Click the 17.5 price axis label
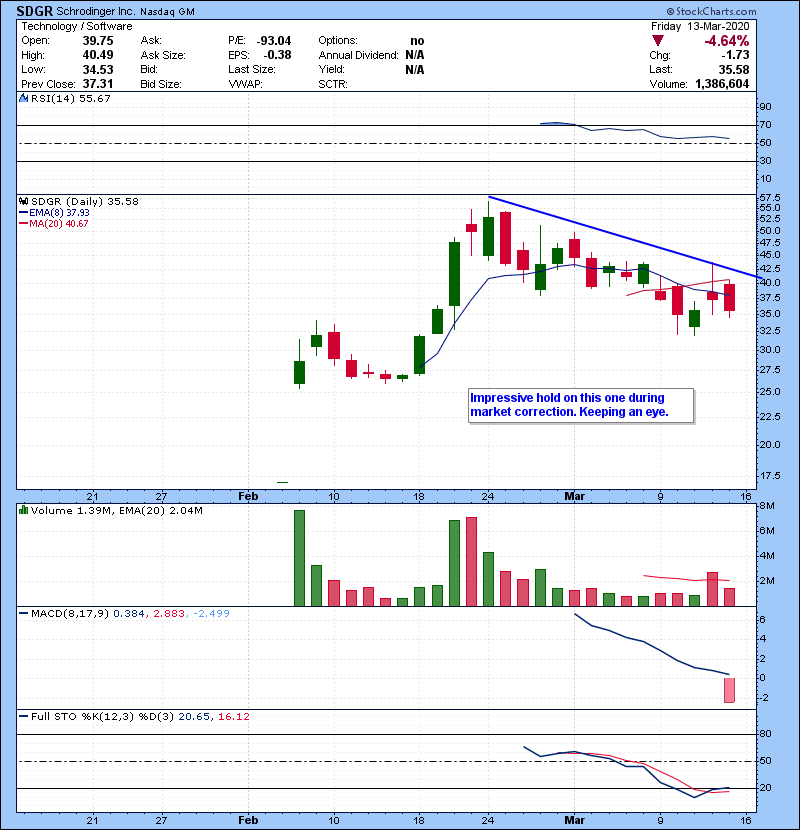This screenshot has height=830, width=800. coord(769,476)
